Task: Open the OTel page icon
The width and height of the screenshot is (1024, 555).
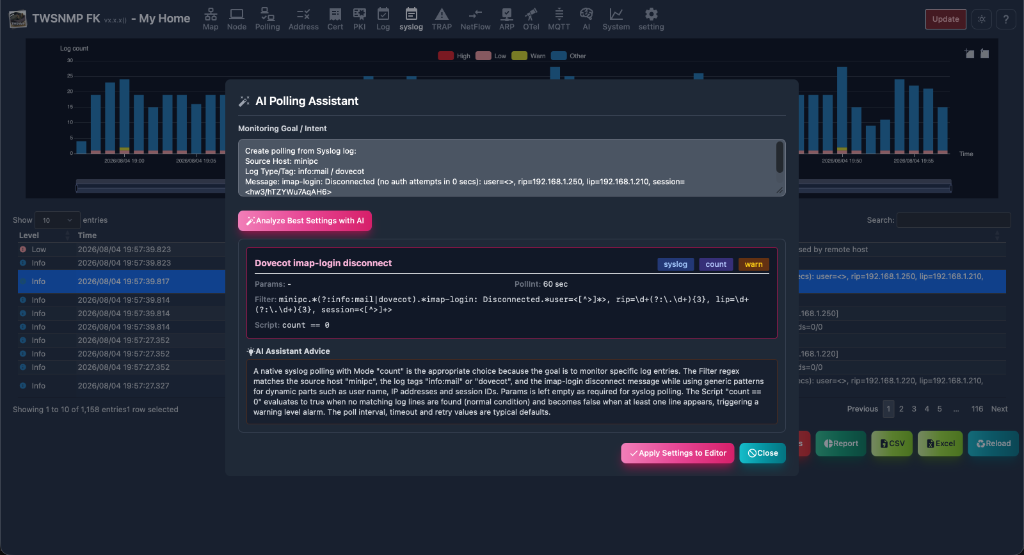Action: point(531,18)
